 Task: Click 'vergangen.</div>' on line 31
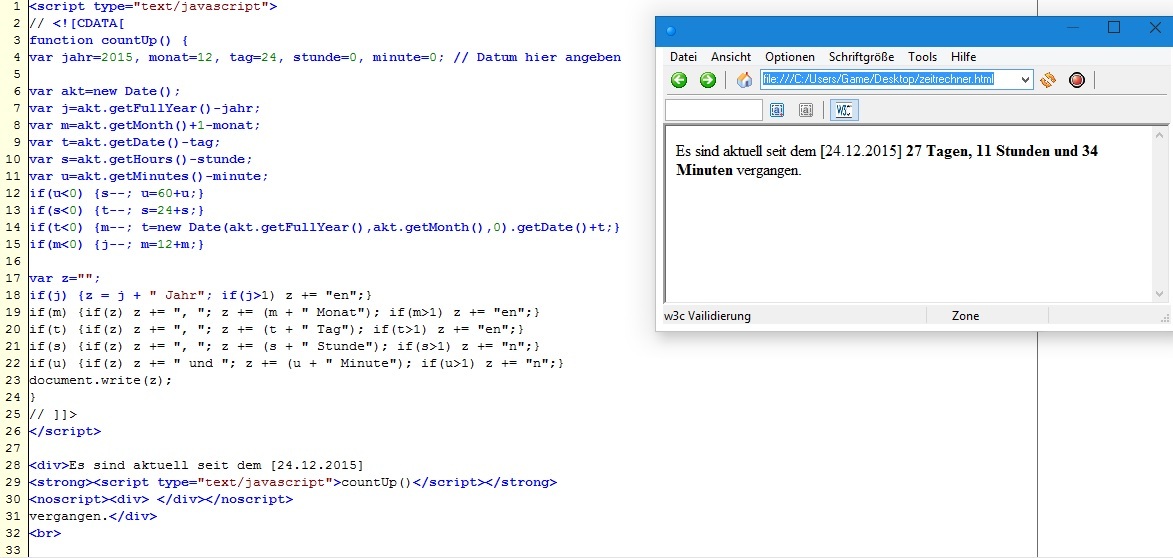(93, 516)
